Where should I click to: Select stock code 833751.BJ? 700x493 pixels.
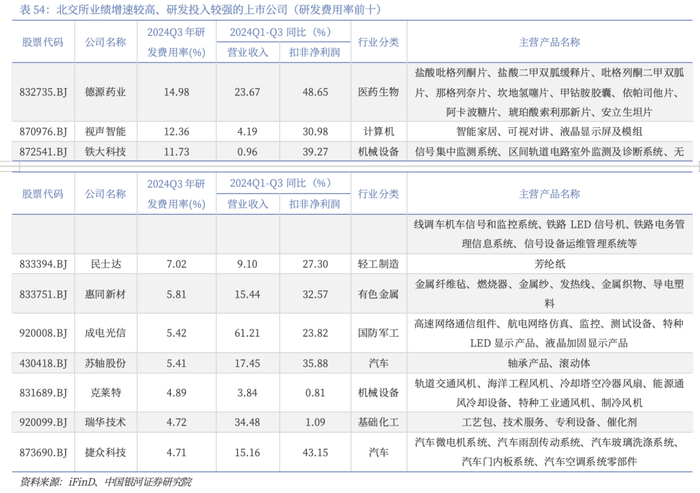point(43,294)
